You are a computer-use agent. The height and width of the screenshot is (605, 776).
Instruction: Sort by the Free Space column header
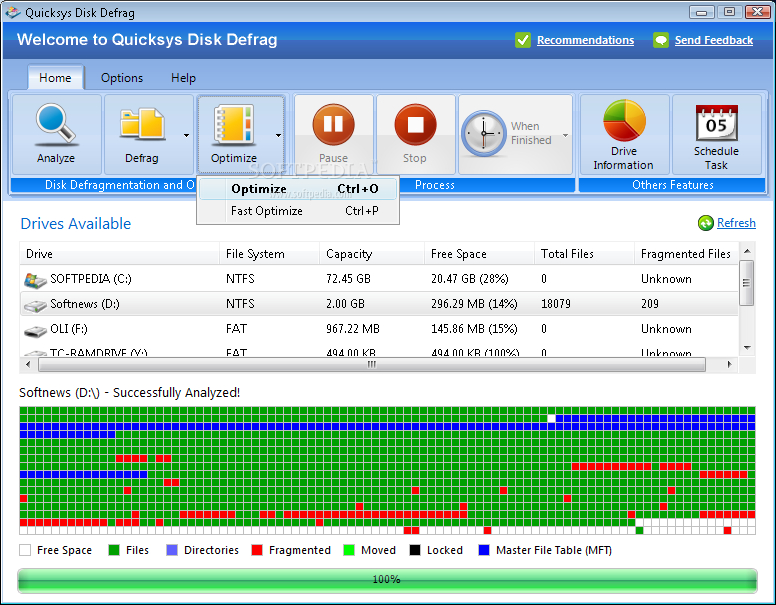tap(480, 253)
